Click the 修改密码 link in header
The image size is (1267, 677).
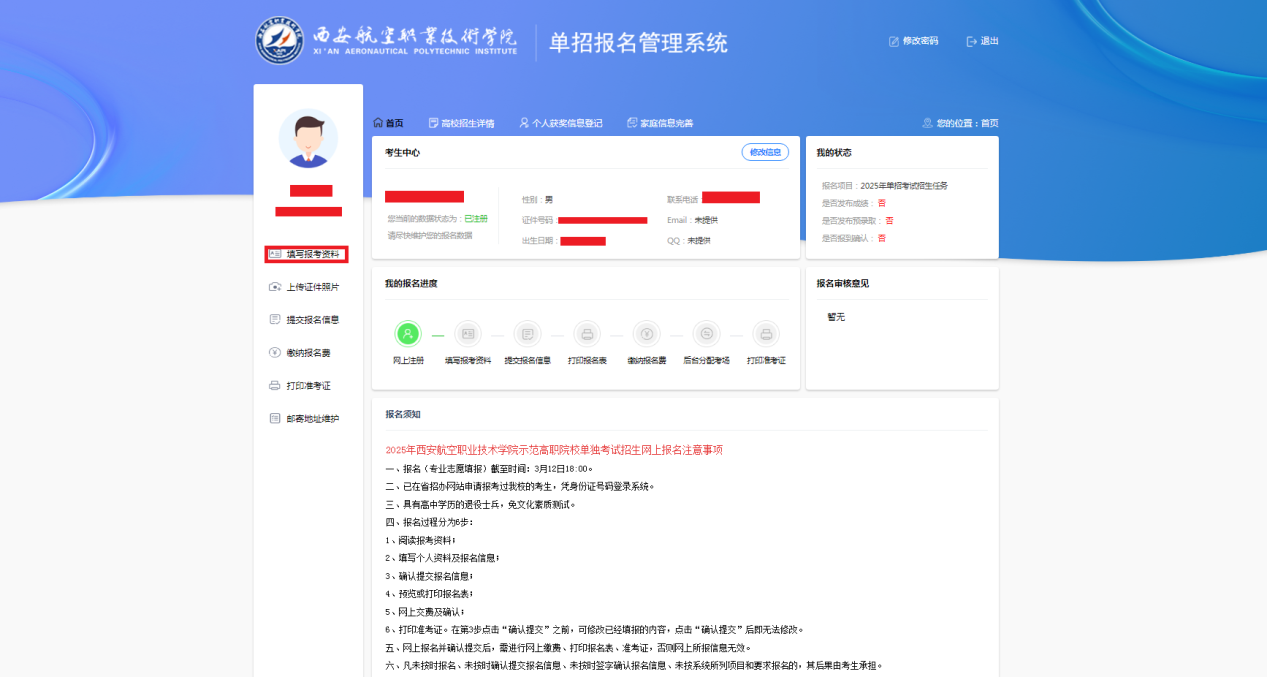[914, 41]
